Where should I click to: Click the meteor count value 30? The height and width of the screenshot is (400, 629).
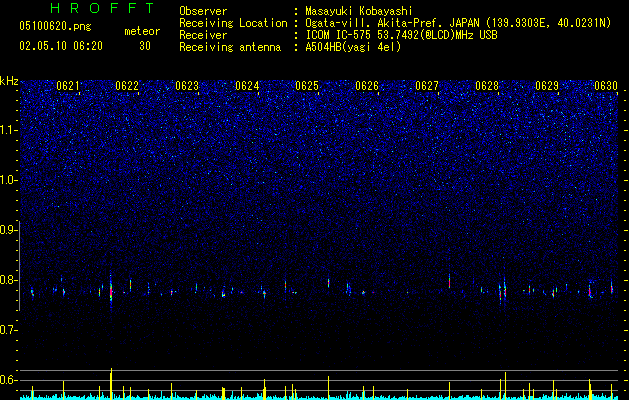(x=145, y=46)
